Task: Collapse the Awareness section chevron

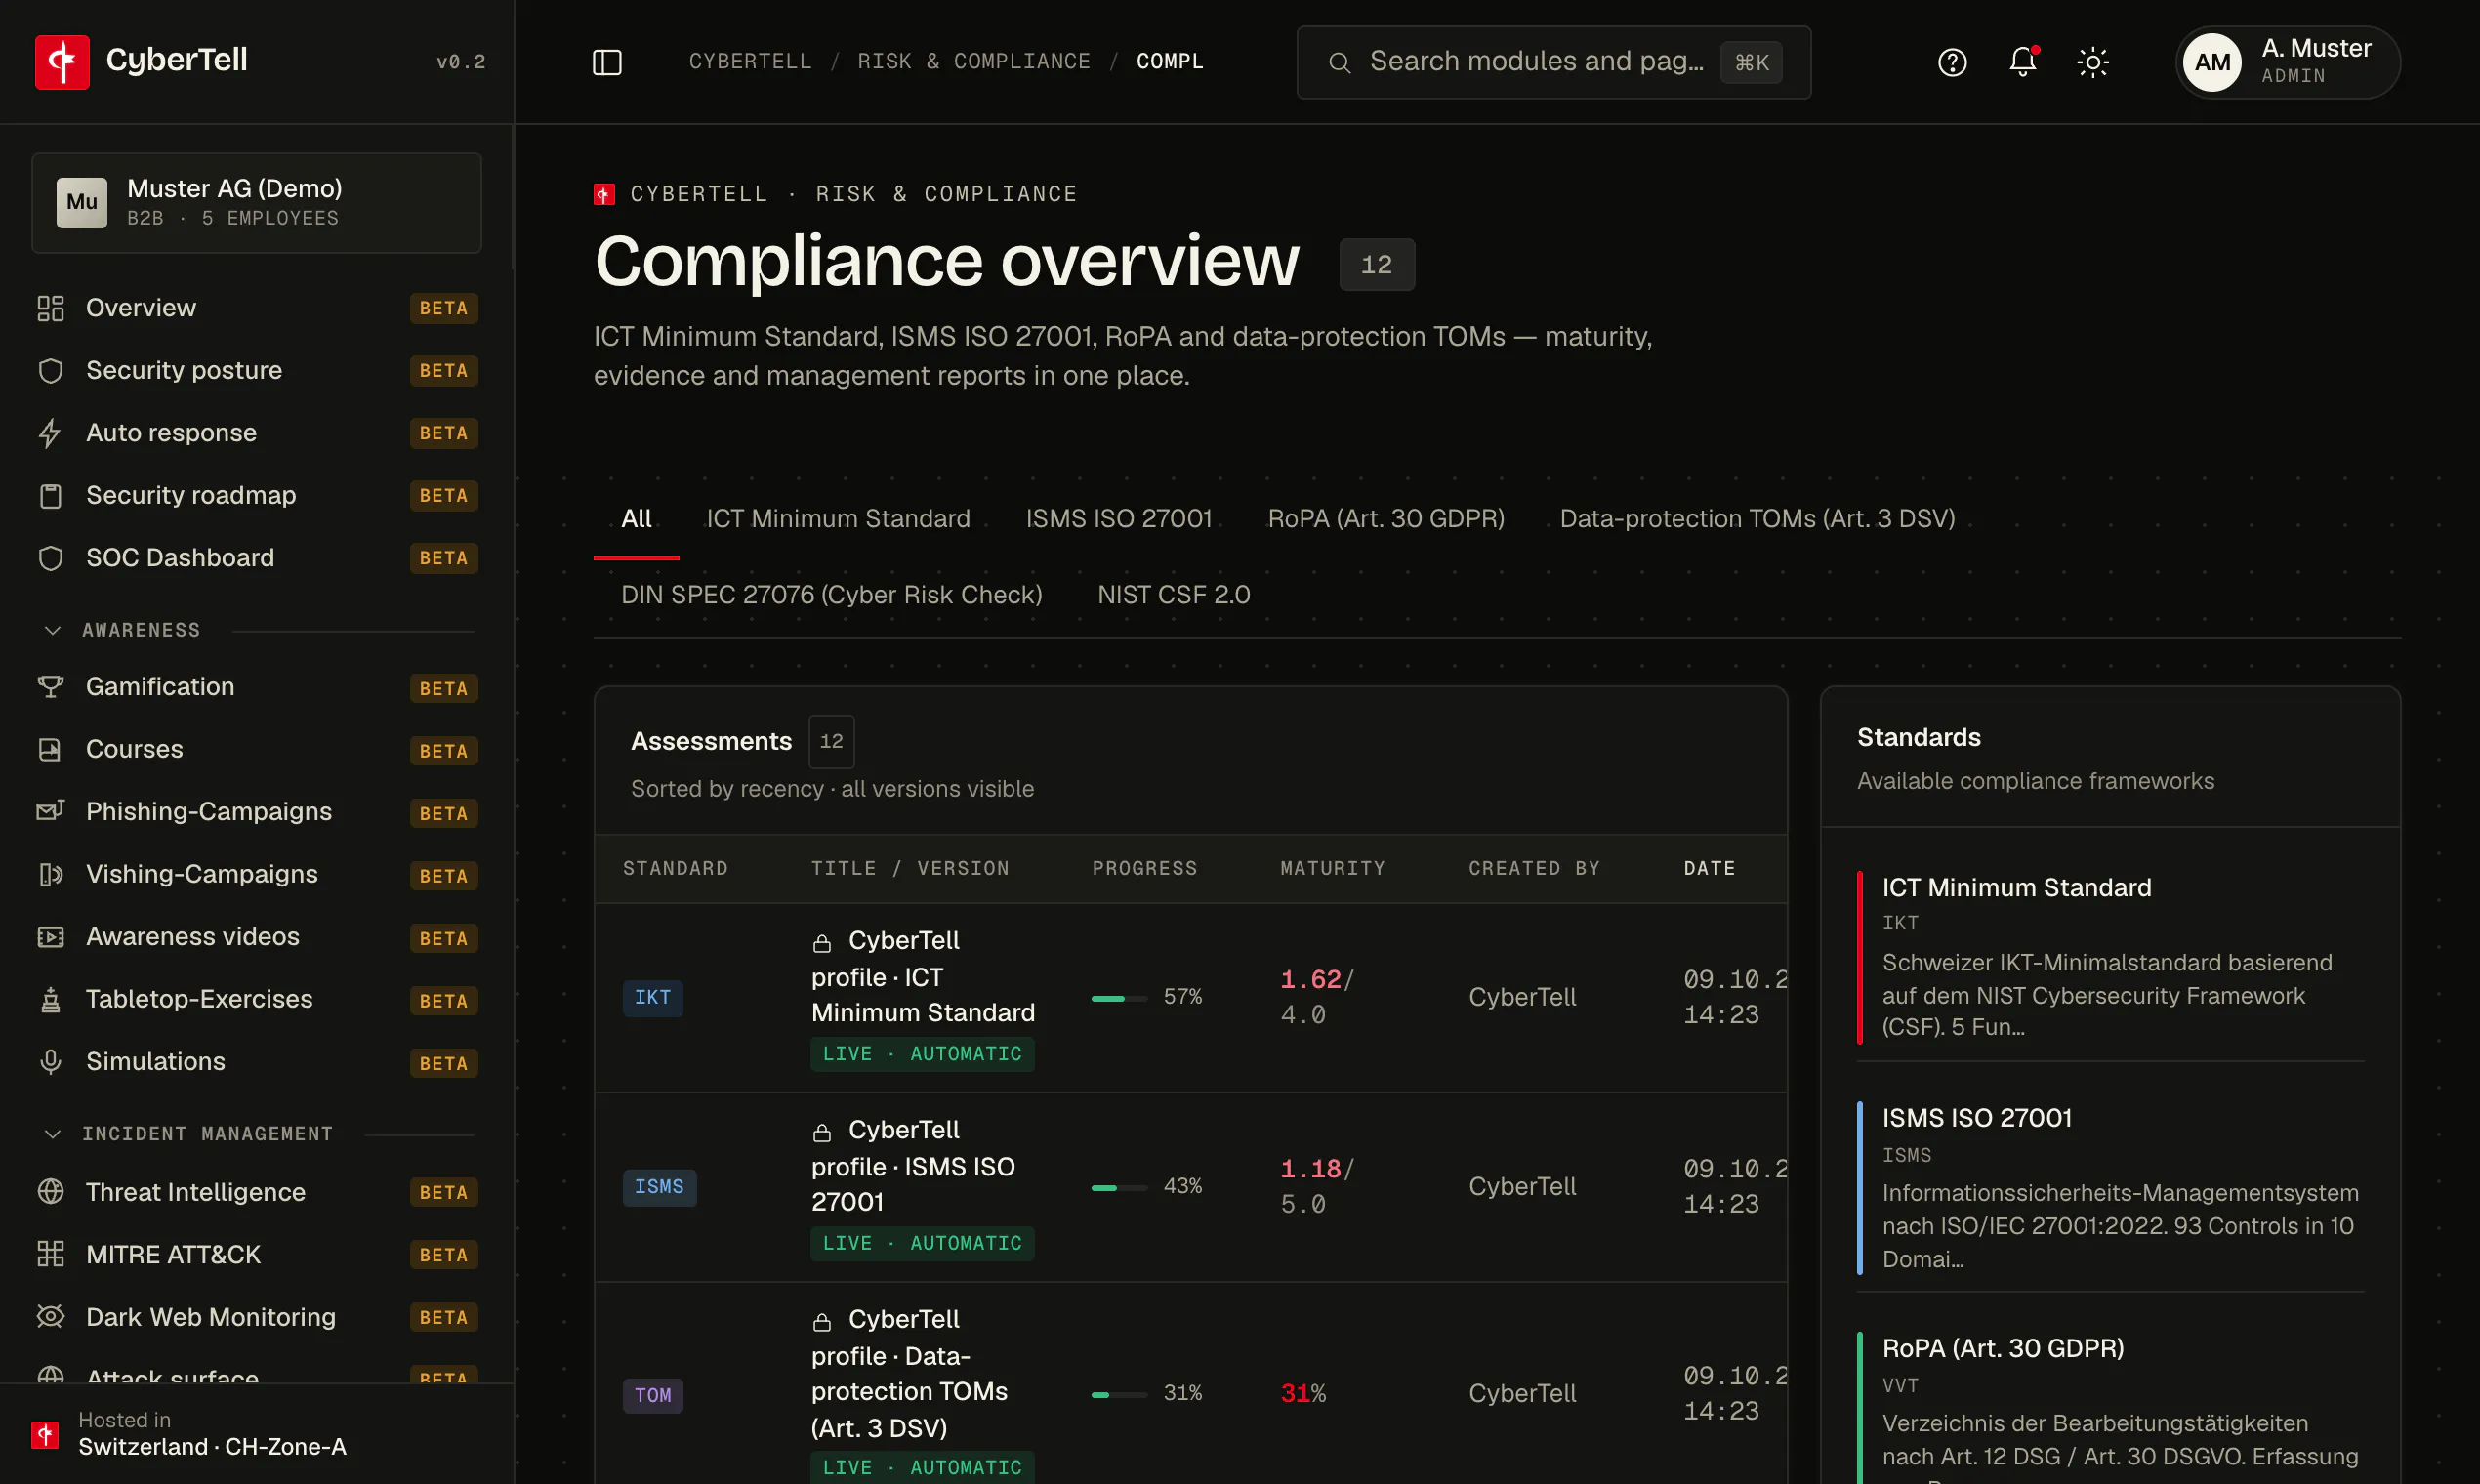Action: [53, 630]
